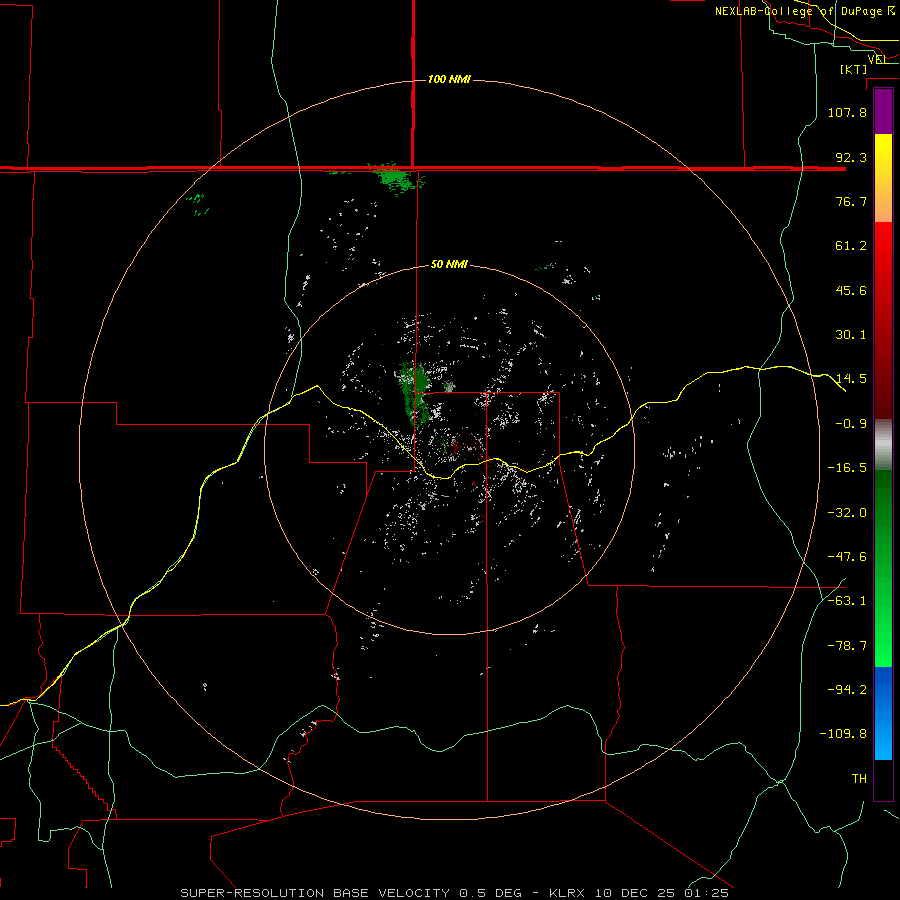Click the -47.6 value on the velocity scale
900x900 pixels.
[847, 557]
